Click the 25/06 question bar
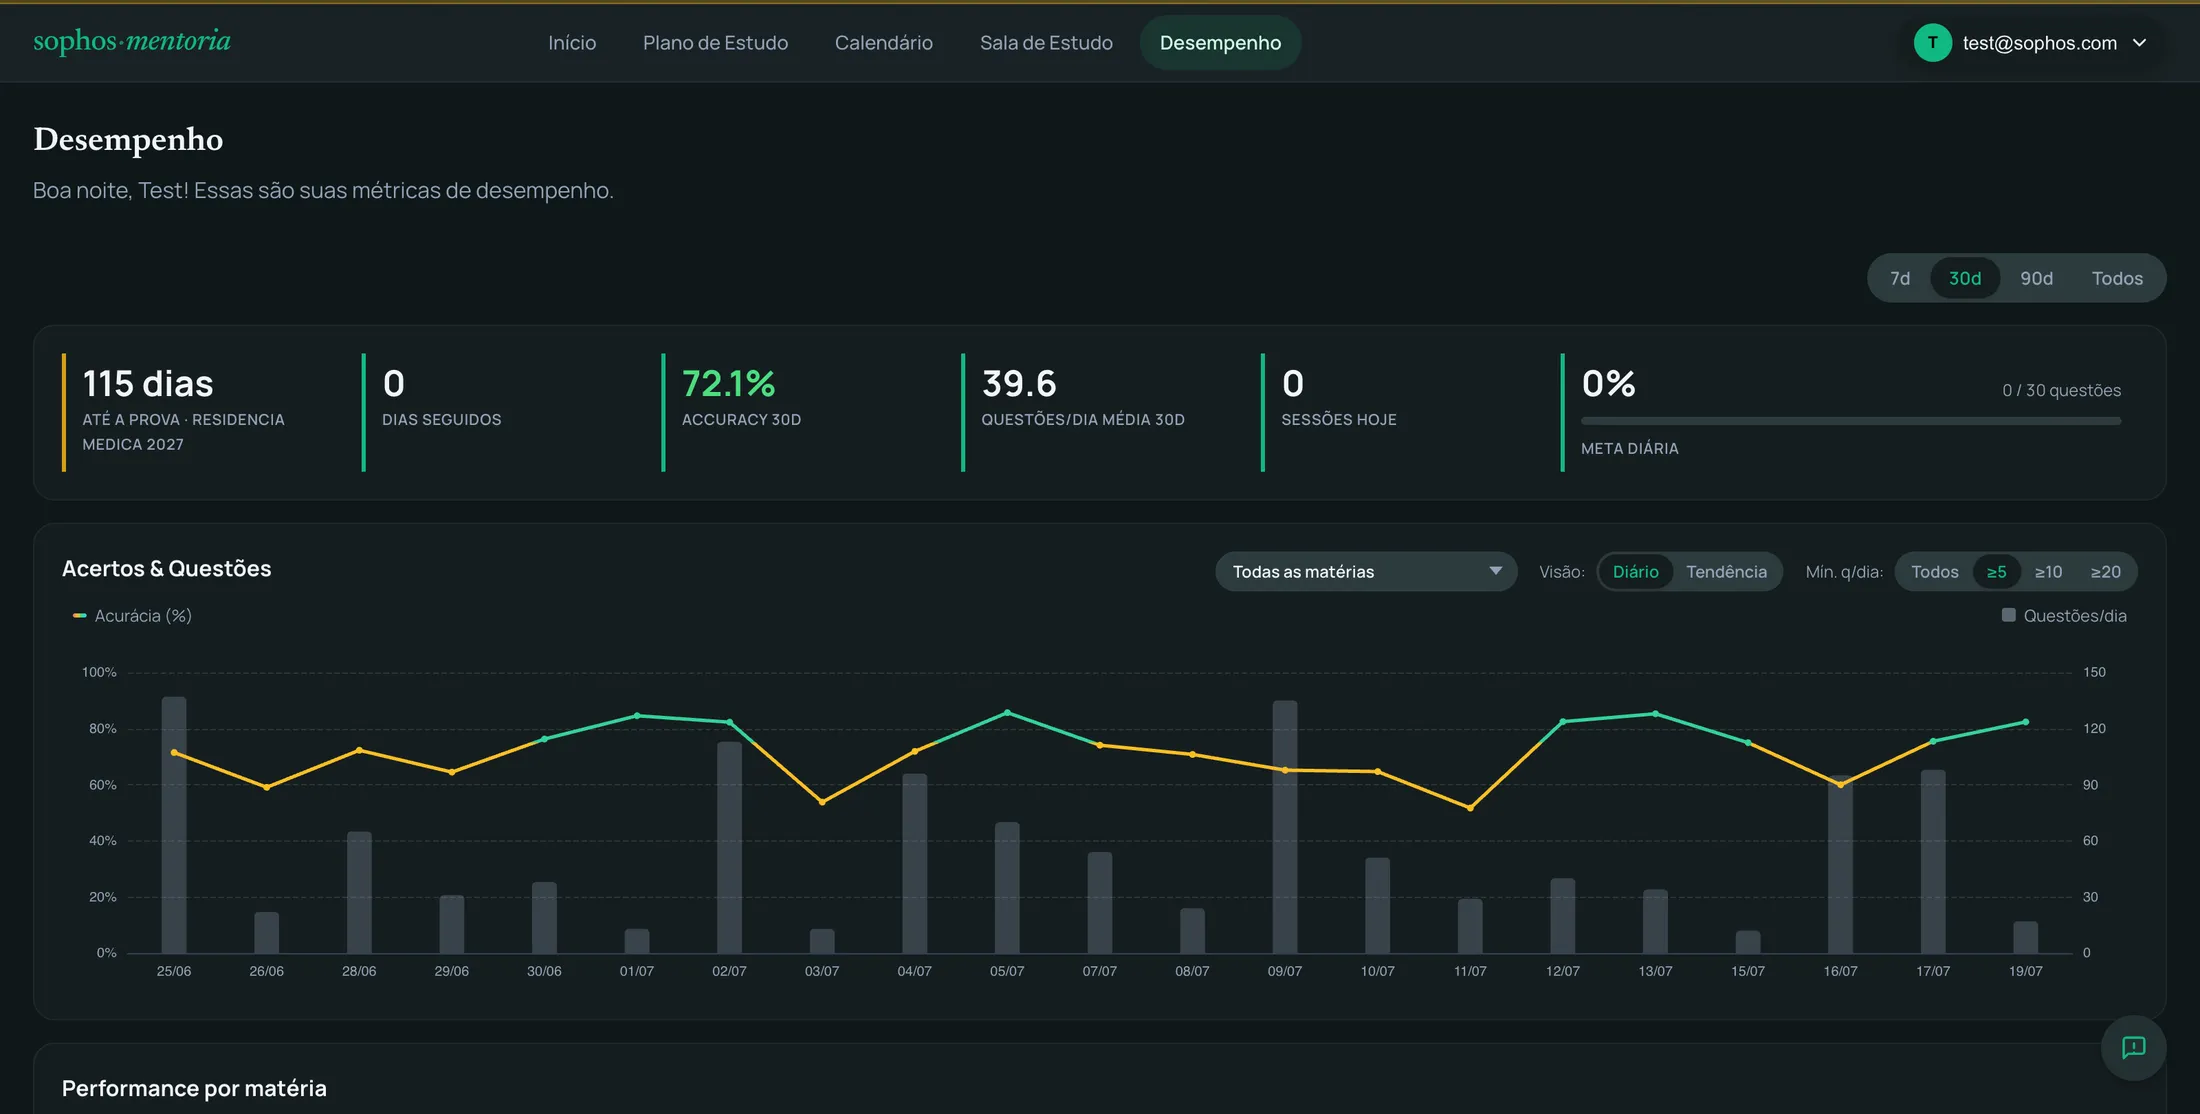Image resolution: width=2200 pixels, height=1114 pixels. (x=174, y=824)
